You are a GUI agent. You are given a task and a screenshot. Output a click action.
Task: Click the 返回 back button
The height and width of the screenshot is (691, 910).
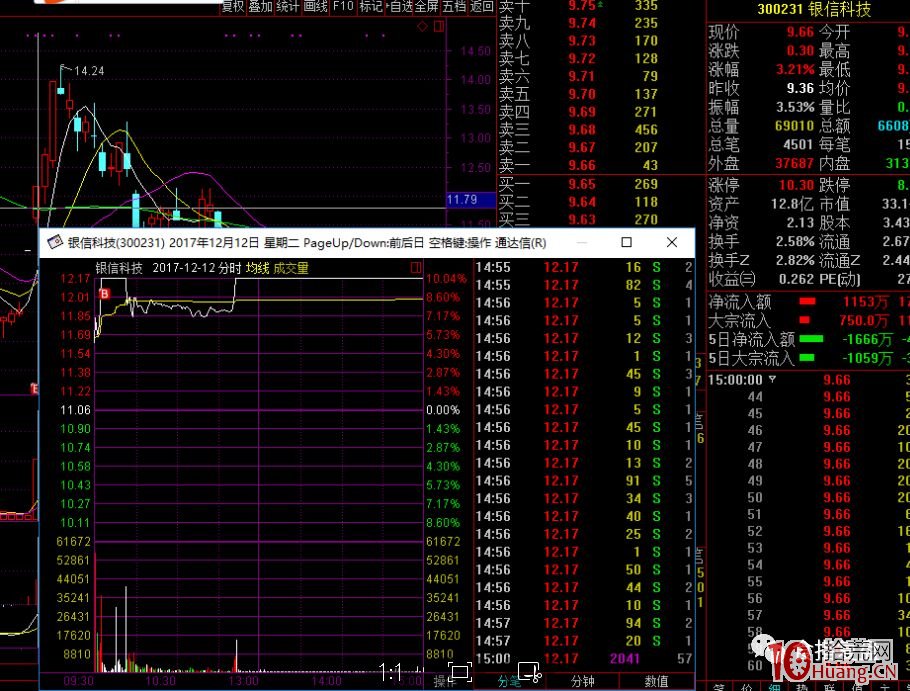coord(481,6)
